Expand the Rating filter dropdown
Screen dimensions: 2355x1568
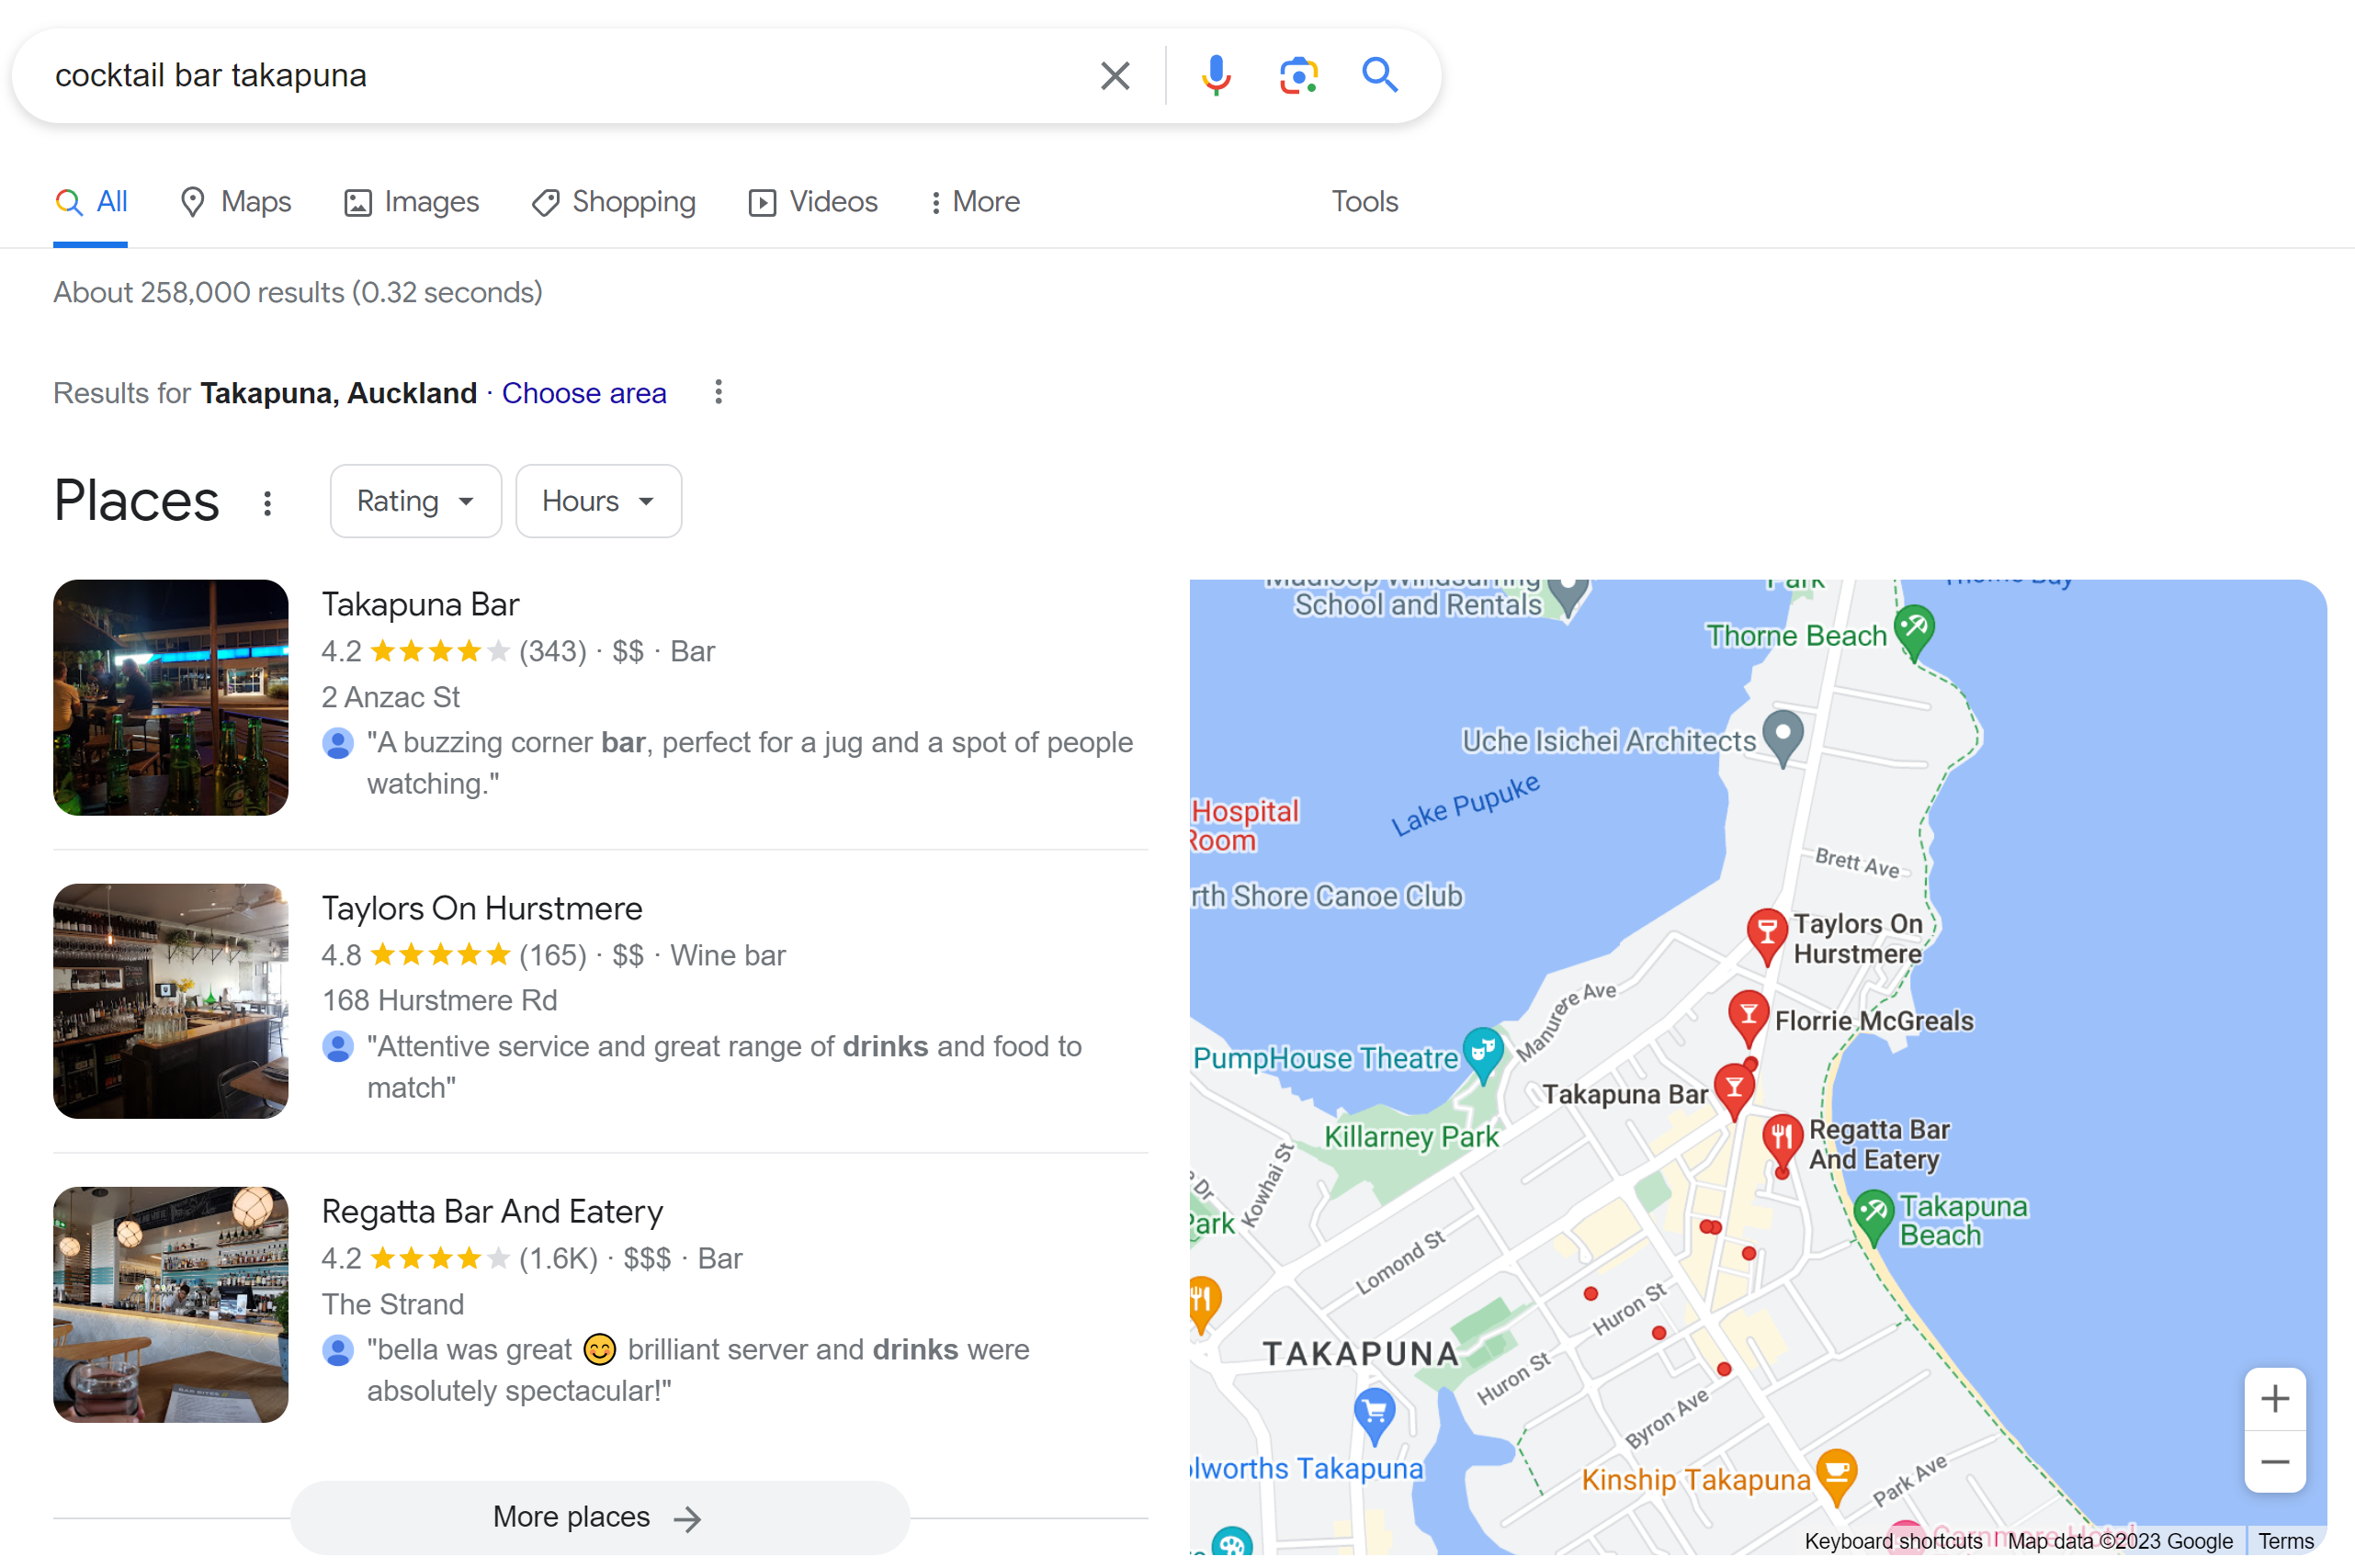(x=416, y=501)
